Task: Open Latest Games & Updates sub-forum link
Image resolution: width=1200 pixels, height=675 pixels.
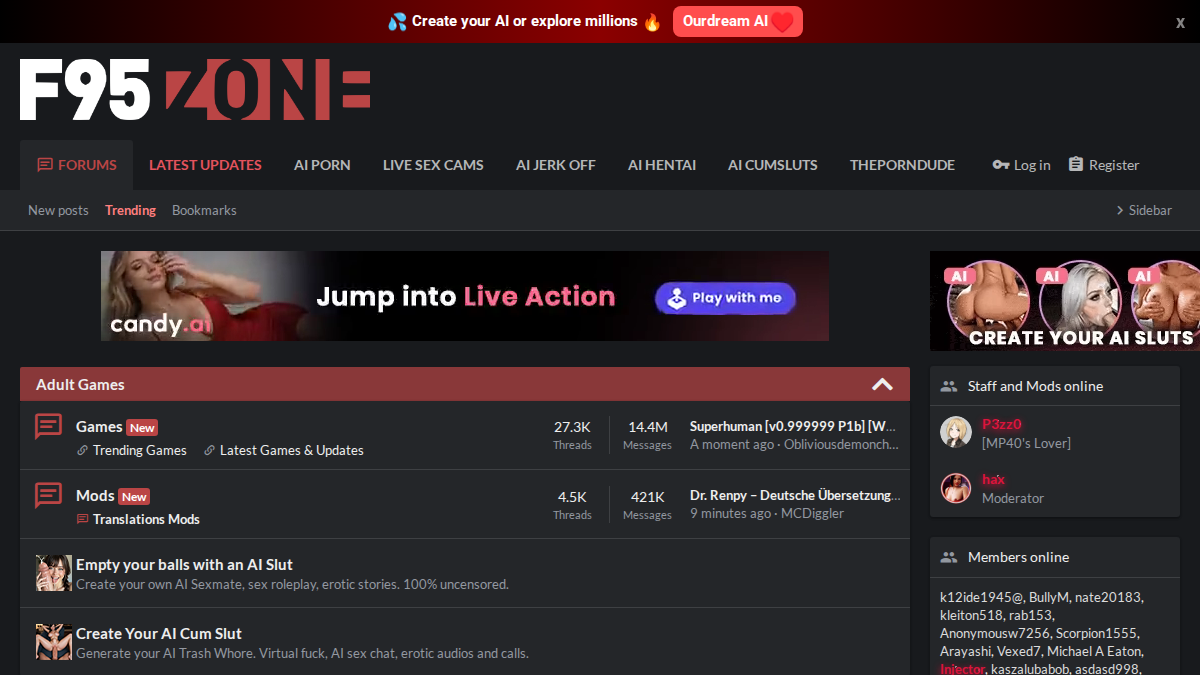Action: tap(292, 450)
